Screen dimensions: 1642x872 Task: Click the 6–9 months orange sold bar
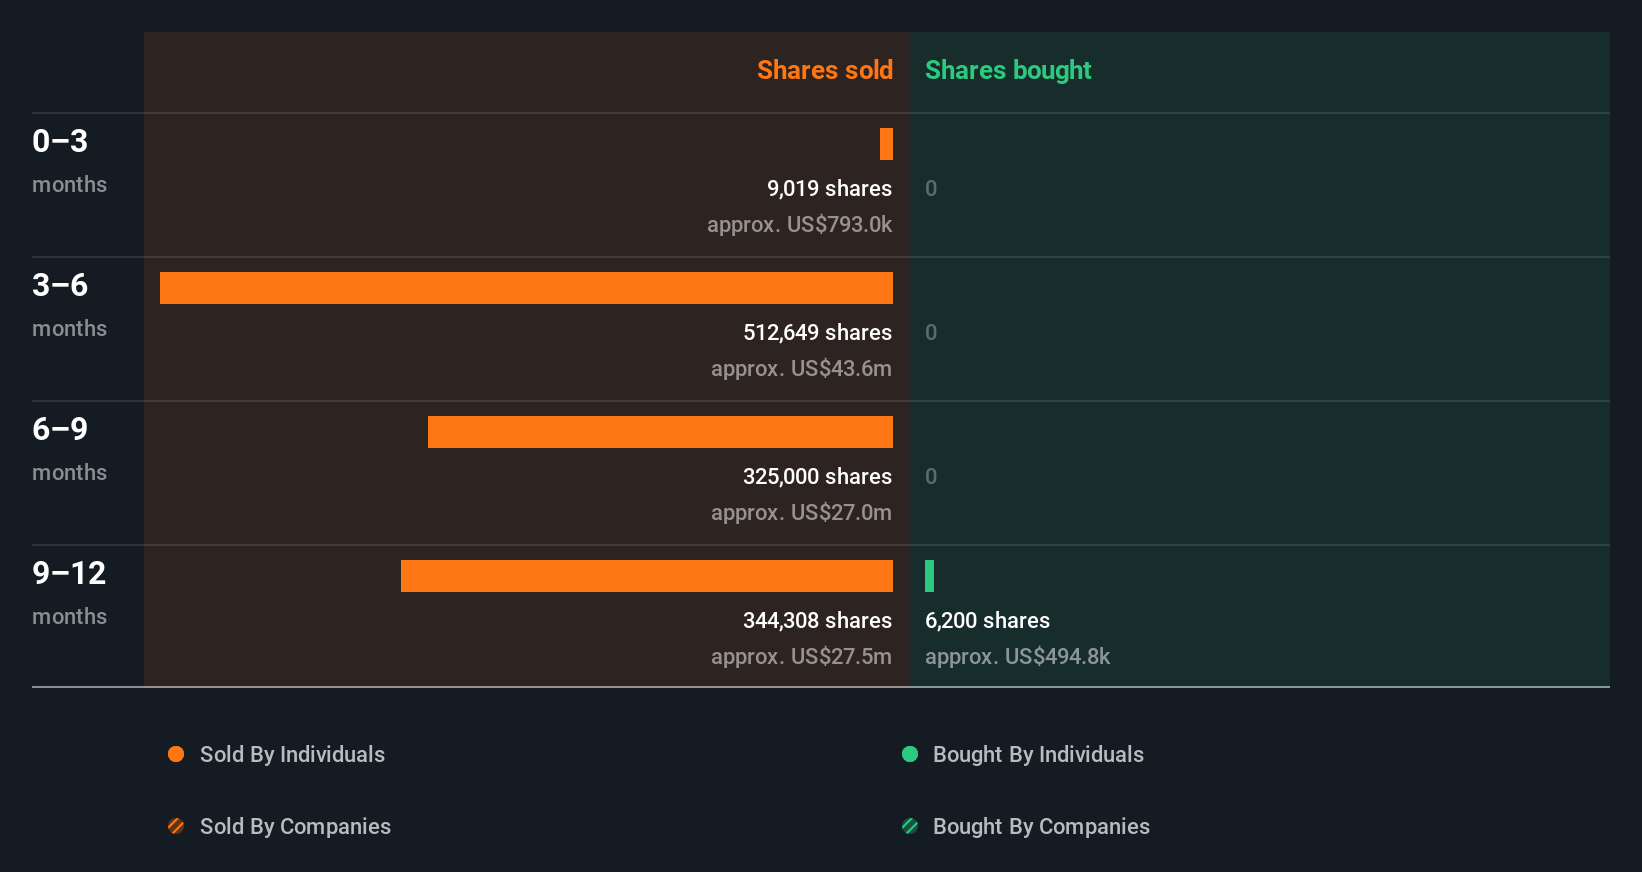[x=660, y=432]
